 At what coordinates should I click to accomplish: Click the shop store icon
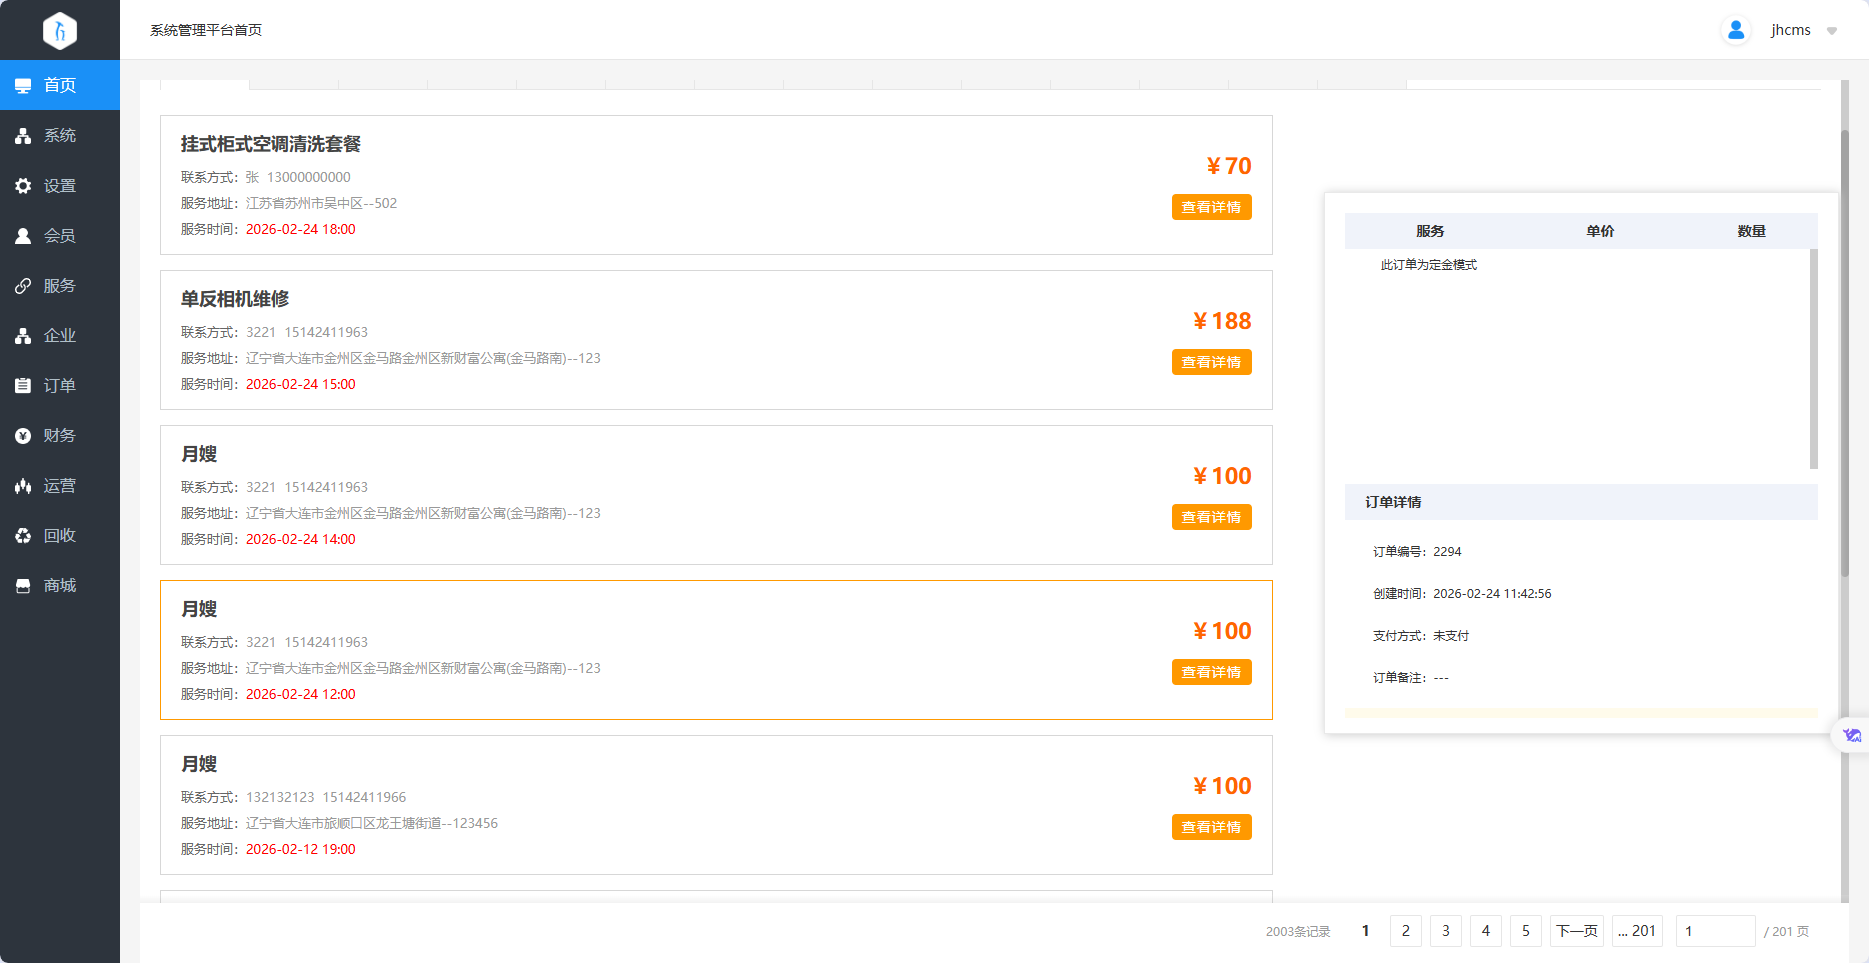click(x=23, y=586)
